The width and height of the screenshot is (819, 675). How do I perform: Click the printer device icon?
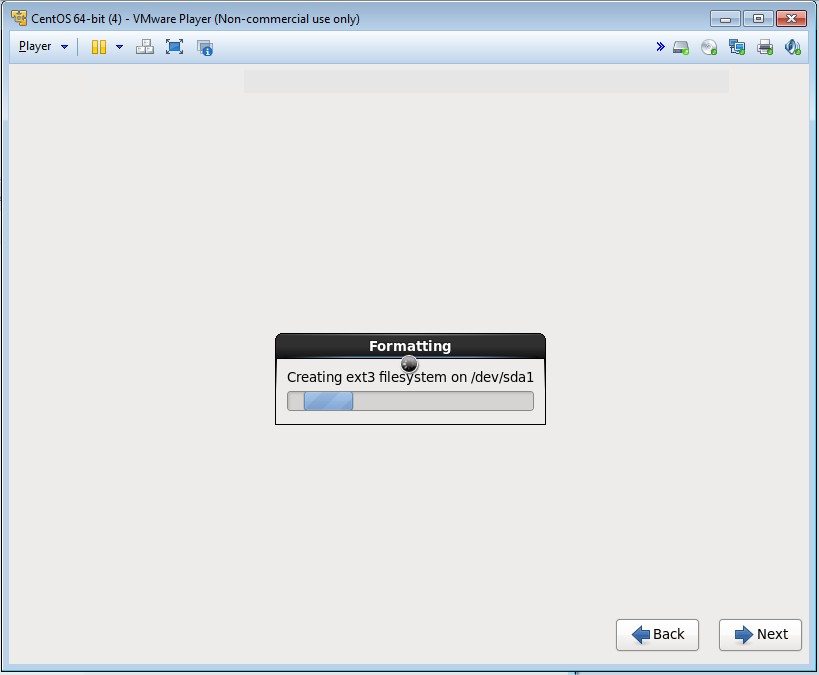(x=765, y=47)
